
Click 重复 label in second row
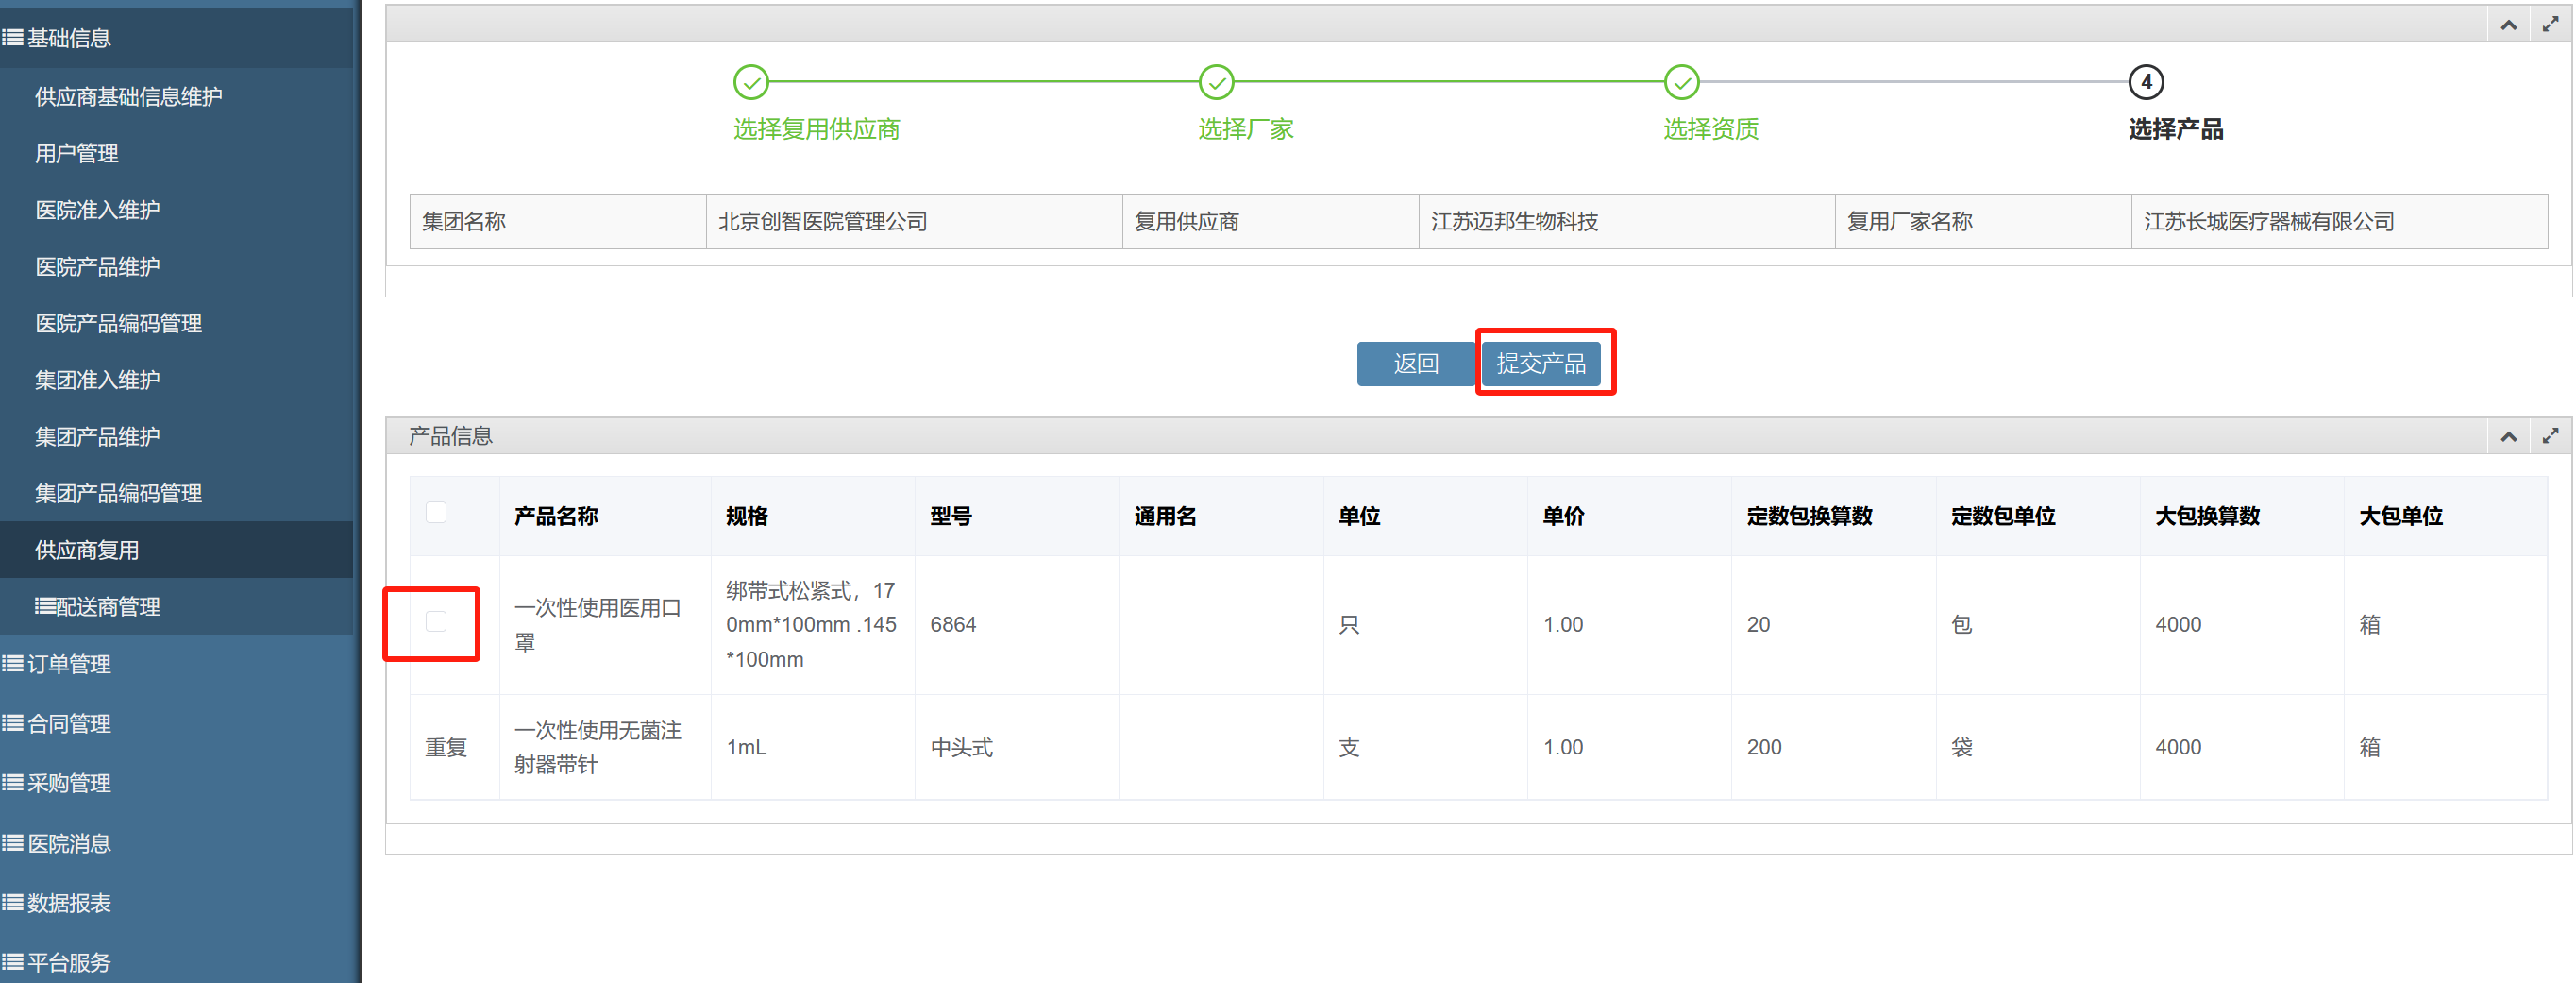click(446, 748)
